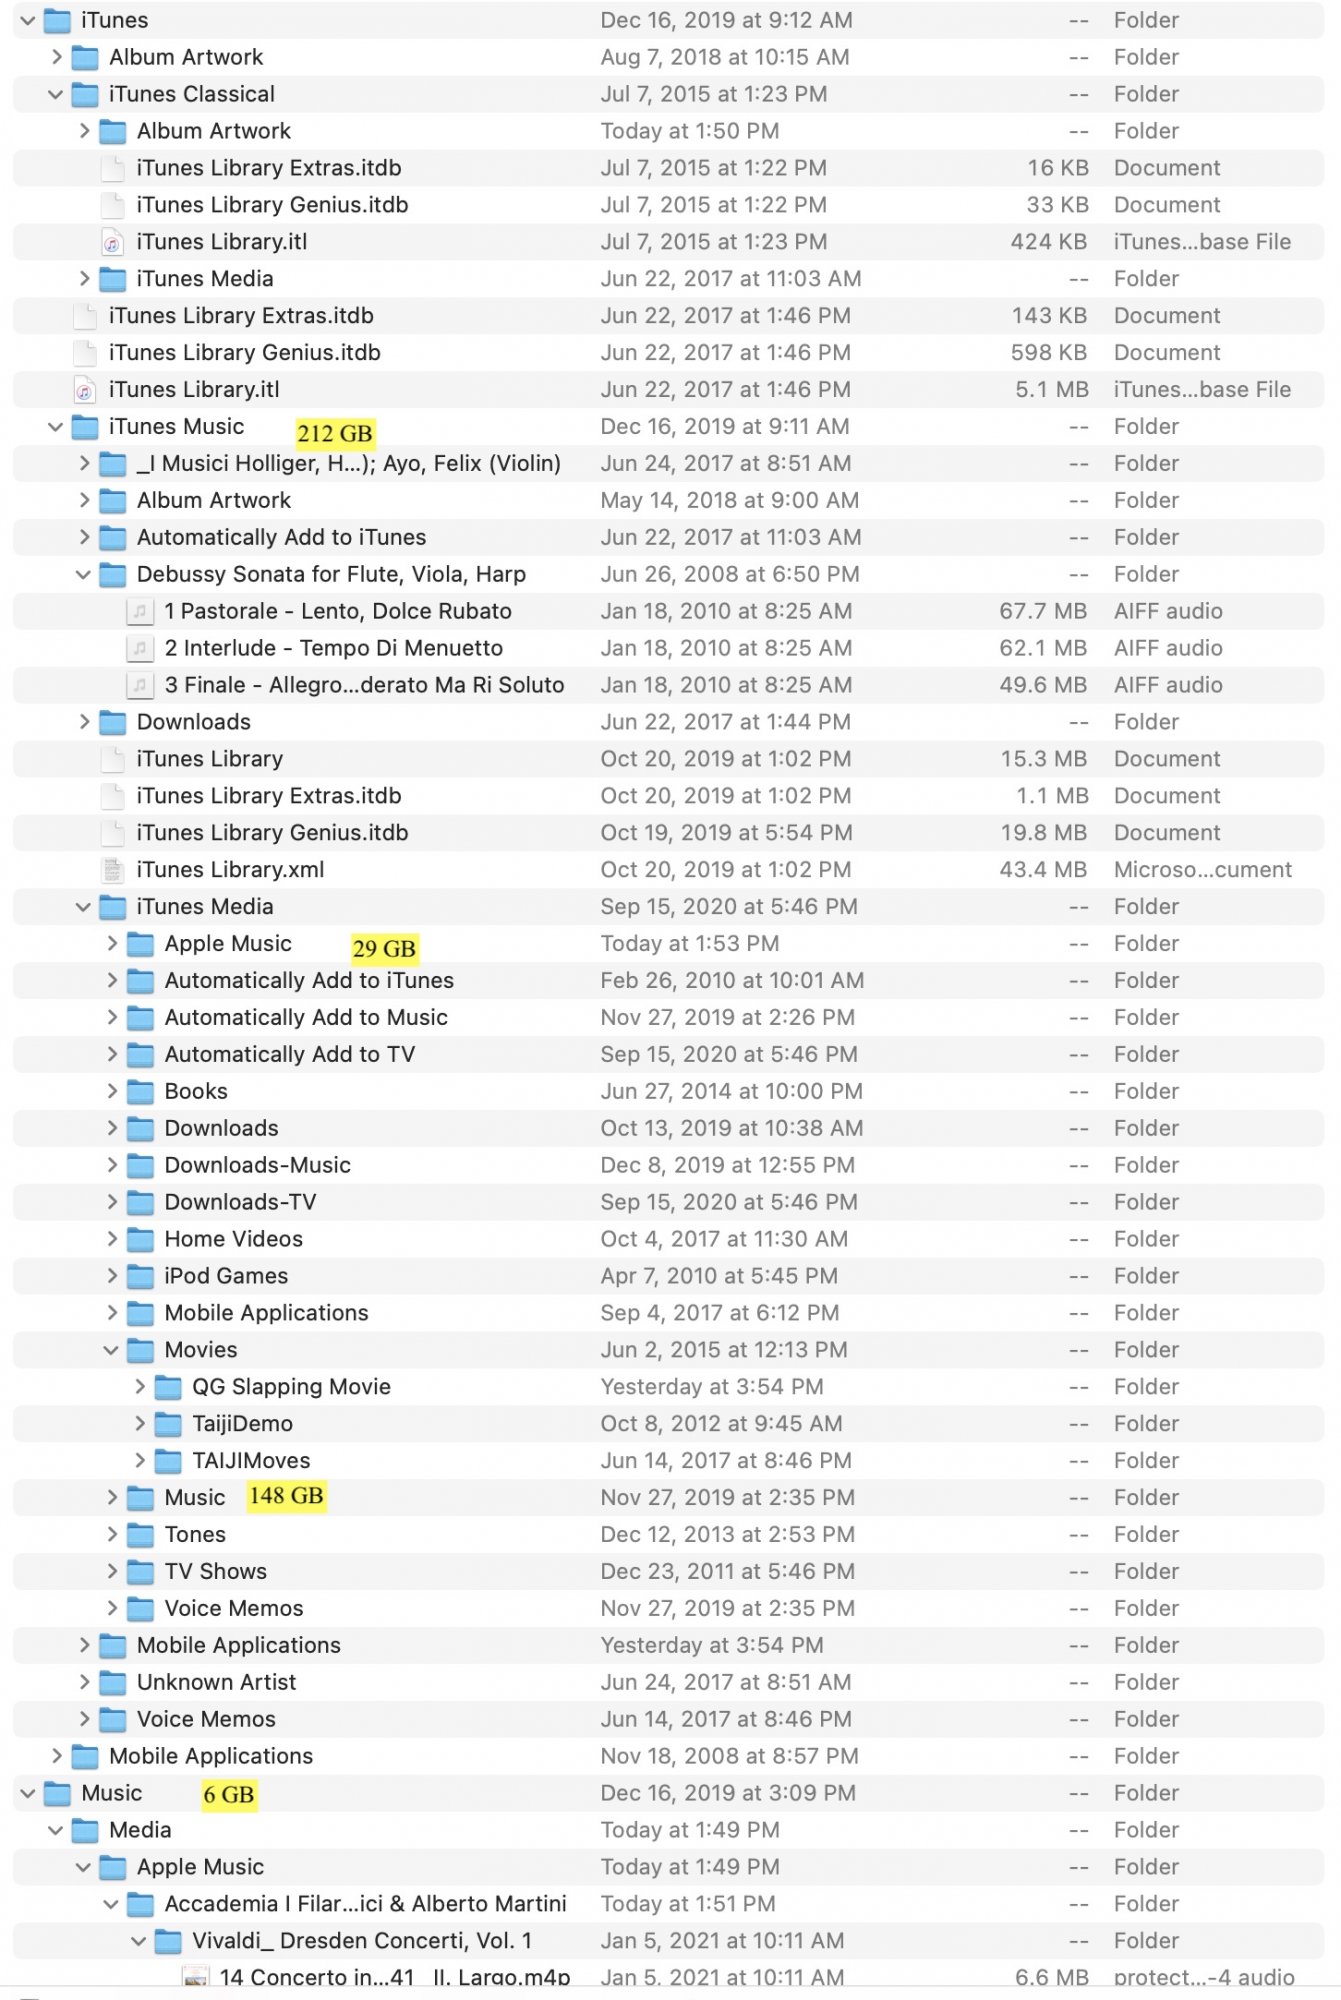Select the '14 Concerto in...41 II. Largo.m4p' file
The height and width of the screenshot is (2000, 1341).
click(668, 1976)
